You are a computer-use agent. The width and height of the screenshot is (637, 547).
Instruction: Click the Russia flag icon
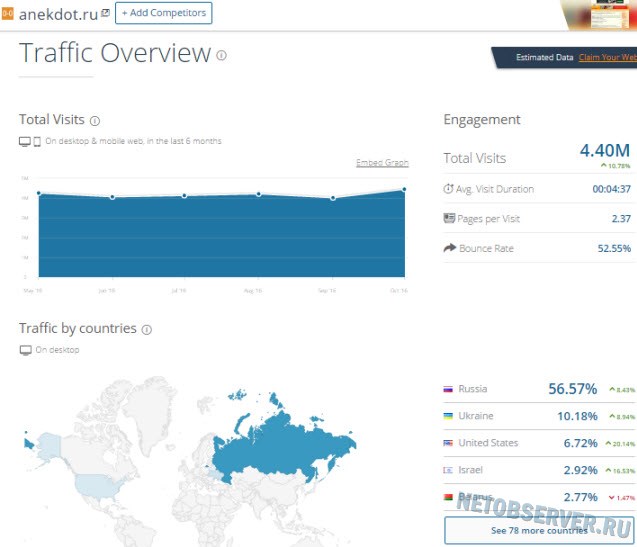point(448,389)
